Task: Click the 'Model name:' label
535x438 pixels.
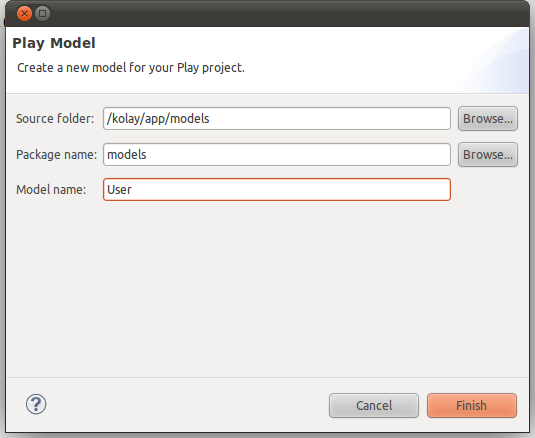Action: (x=51, y=190)
